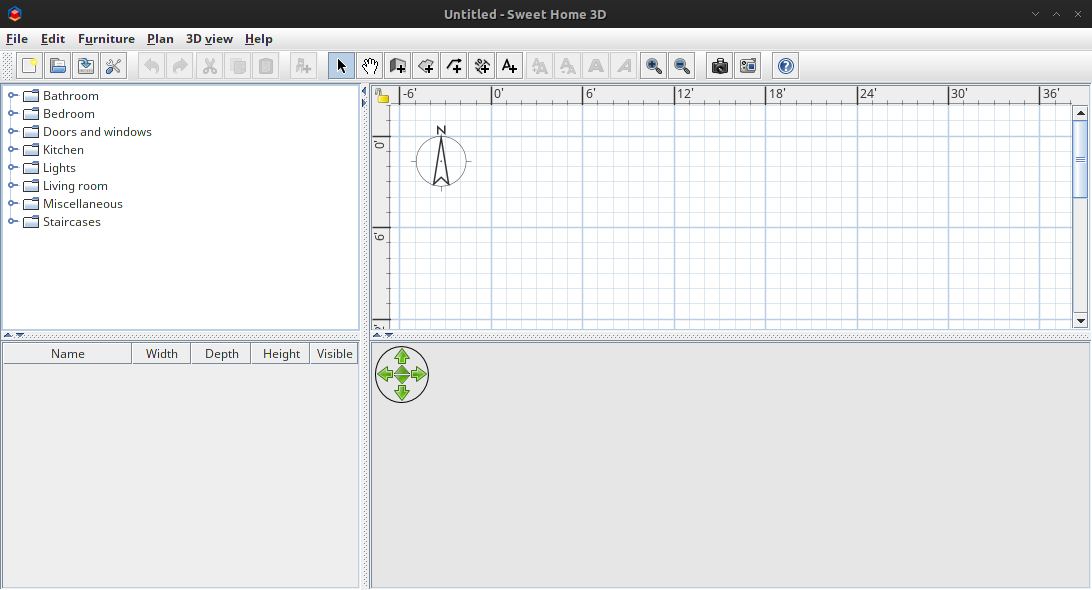
Task: Toggle italic text style icon
Action: pos(625,66)
